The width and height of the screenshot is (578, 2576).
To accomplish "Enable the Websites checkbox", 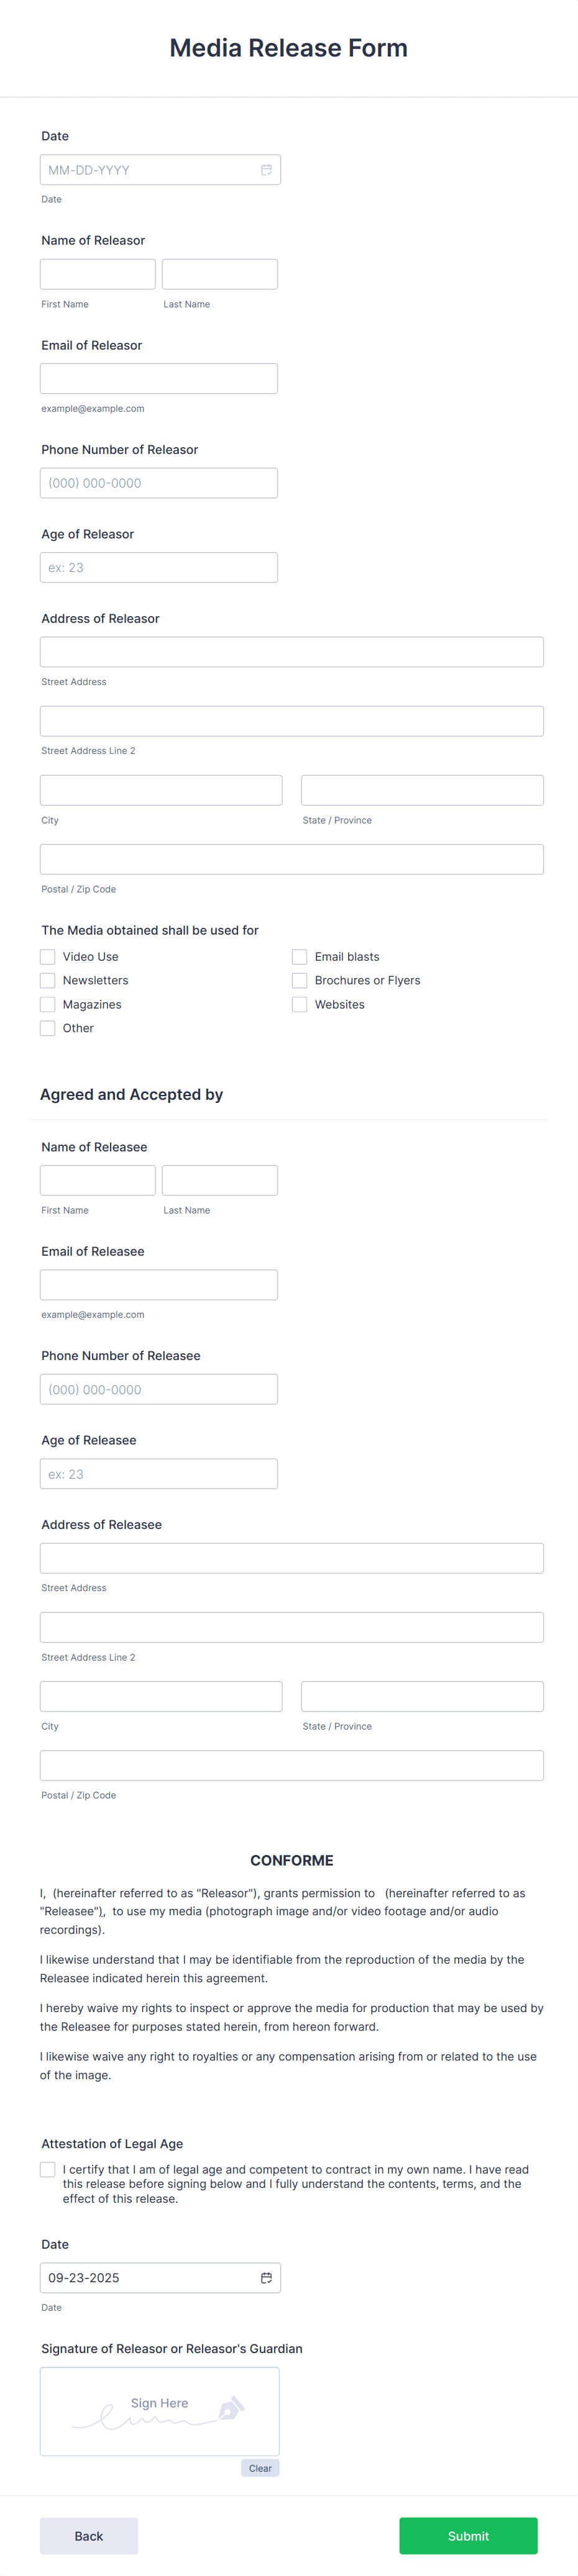I will tap(300, 1005).
